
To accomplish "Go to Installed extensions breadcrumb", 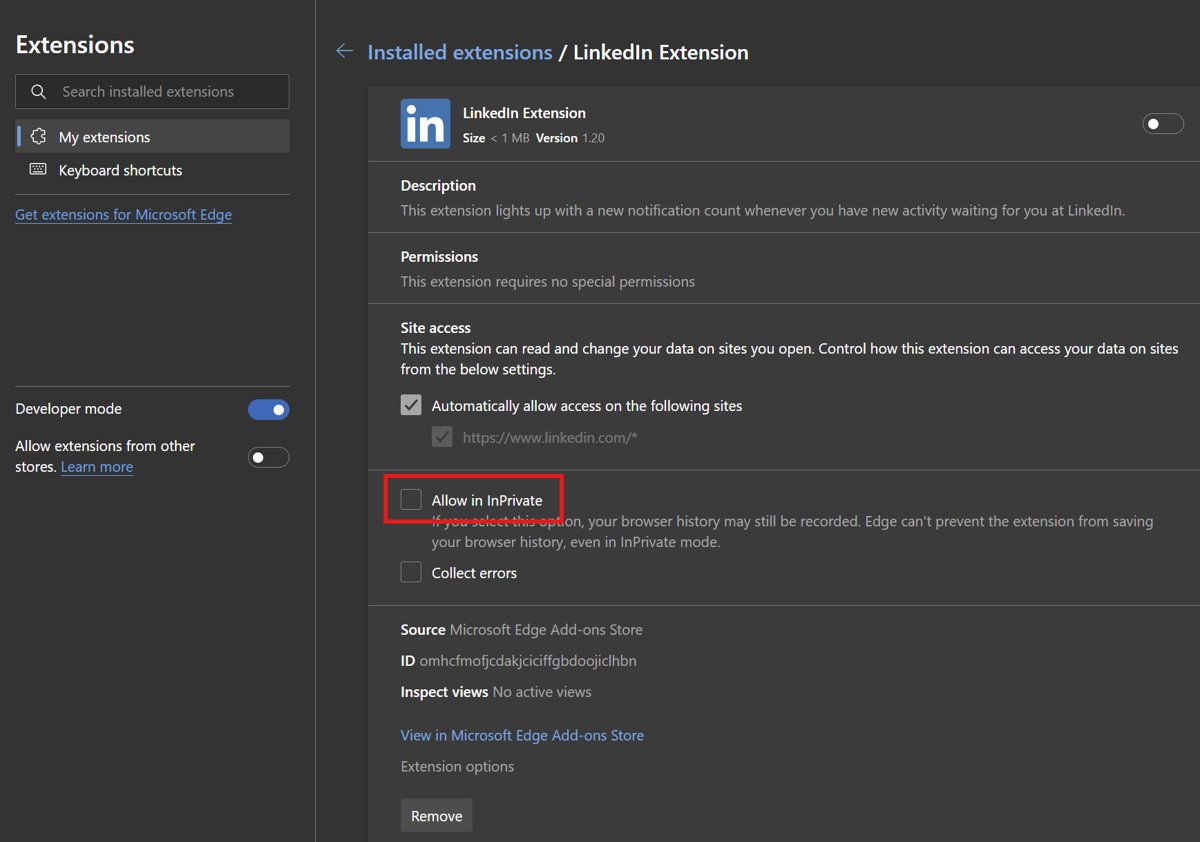I will (460, 52).
